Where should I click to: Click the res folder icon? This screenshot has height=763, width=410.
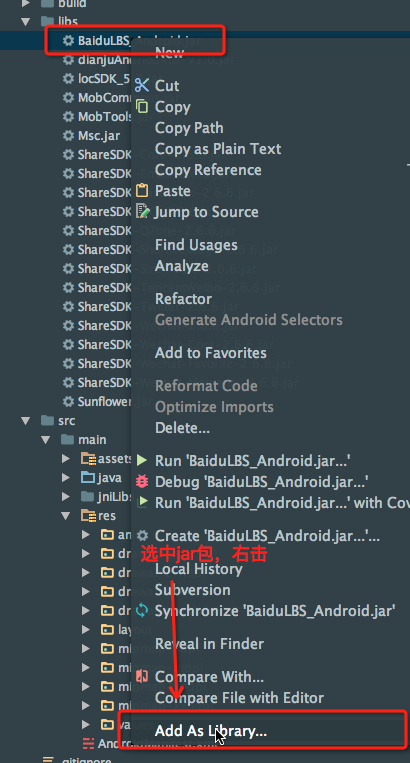pyautogui.click(x=88, y=515)
